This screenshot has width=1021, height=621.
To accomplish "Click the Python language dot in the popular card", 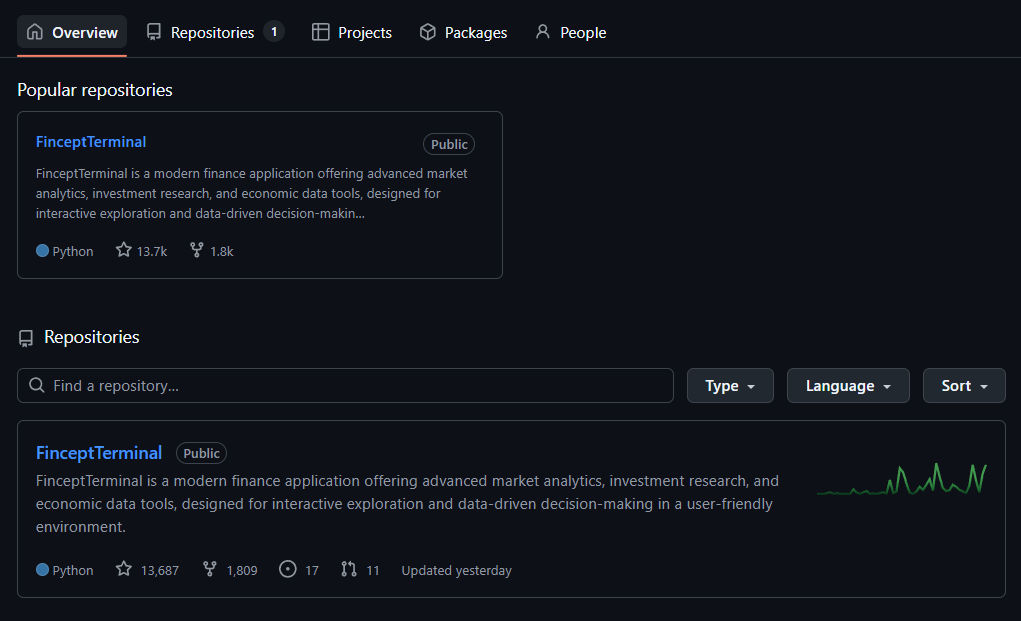I will click(42, 251).
